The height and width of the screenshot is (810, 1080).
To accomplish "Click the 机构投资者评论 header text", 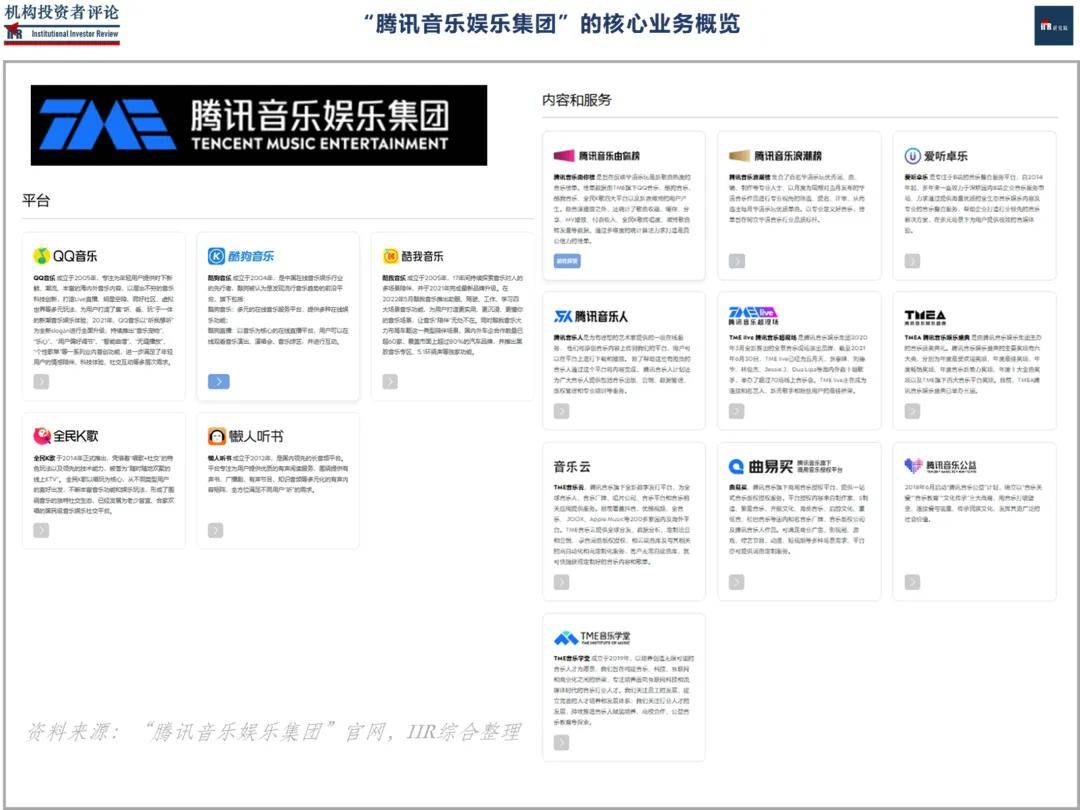I will click(61, 12).
